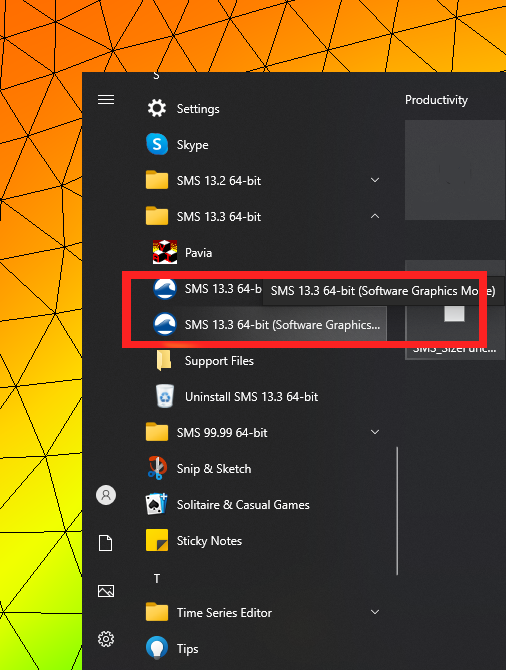Select the Pavia entry text
The height and width of the screenshot is (670, 506).
tap(198, 253)
